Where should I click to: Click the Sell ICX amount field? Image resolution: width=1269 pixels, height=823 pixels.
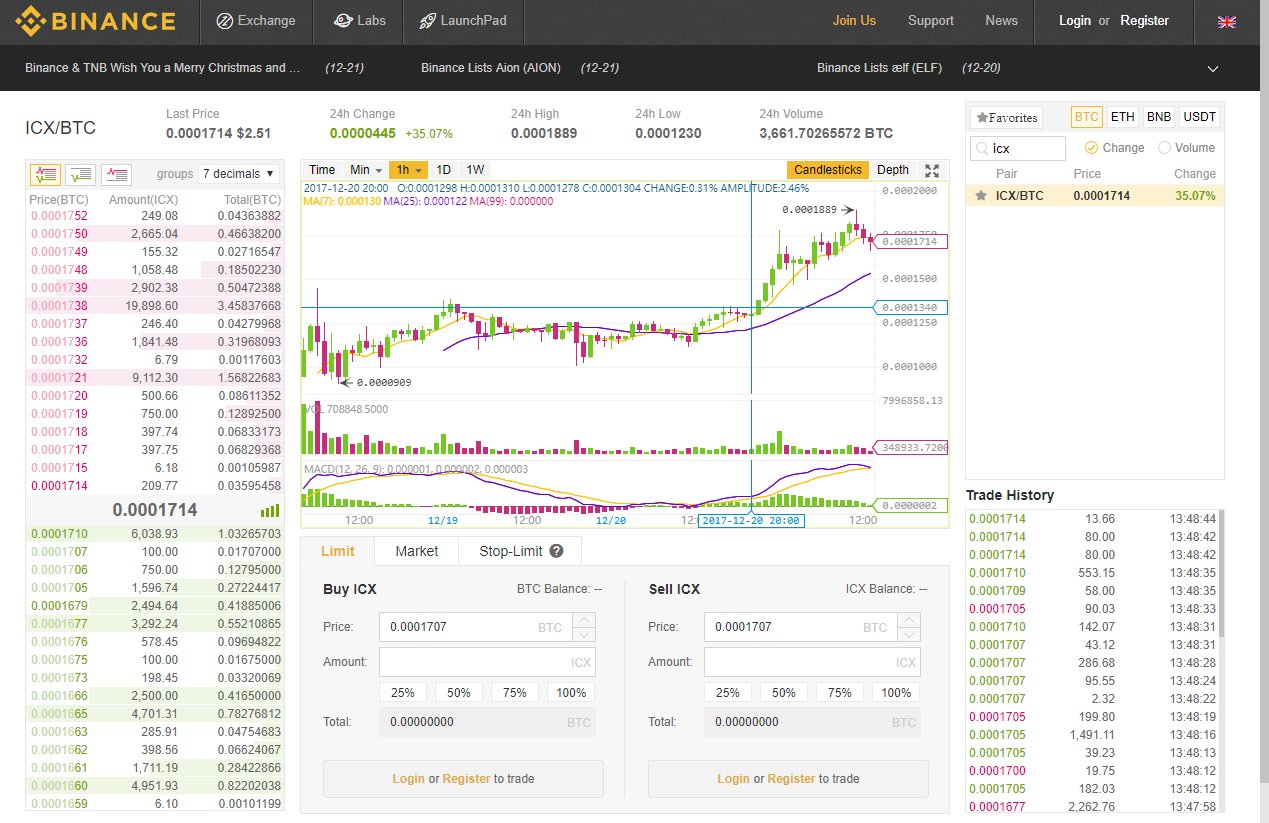coord(812,662)
